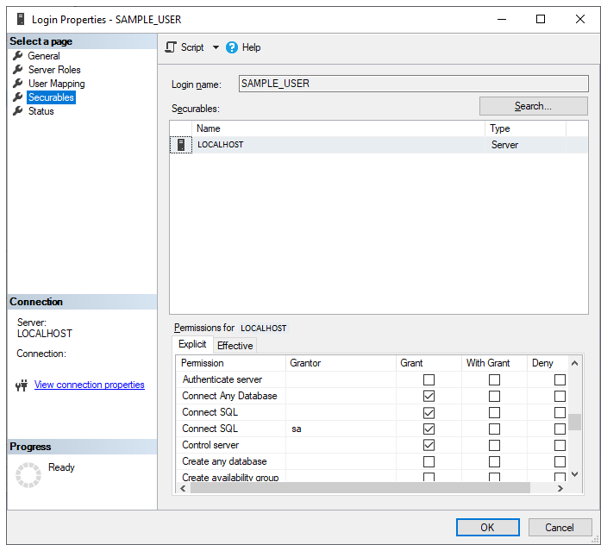Click the wrench icon beside General

[x=18, y=56]
